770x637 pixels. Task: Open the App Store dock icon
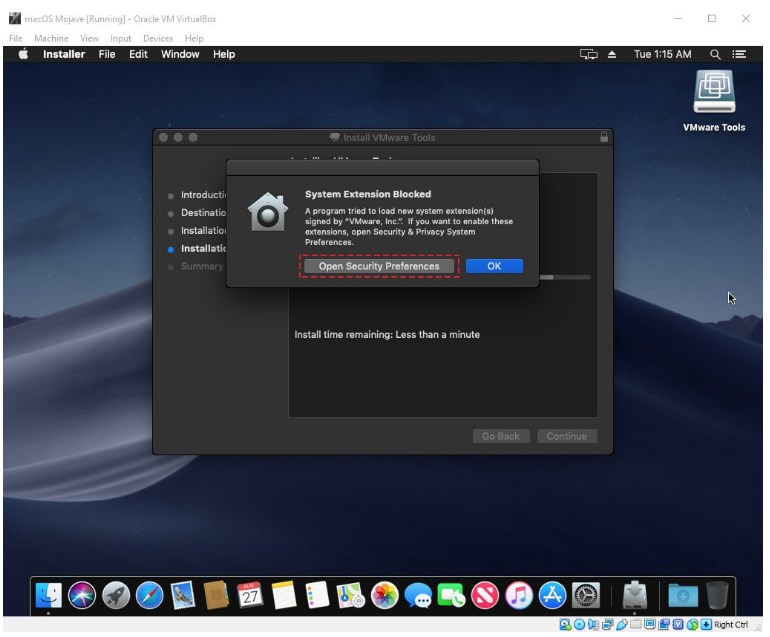[552, 596]
